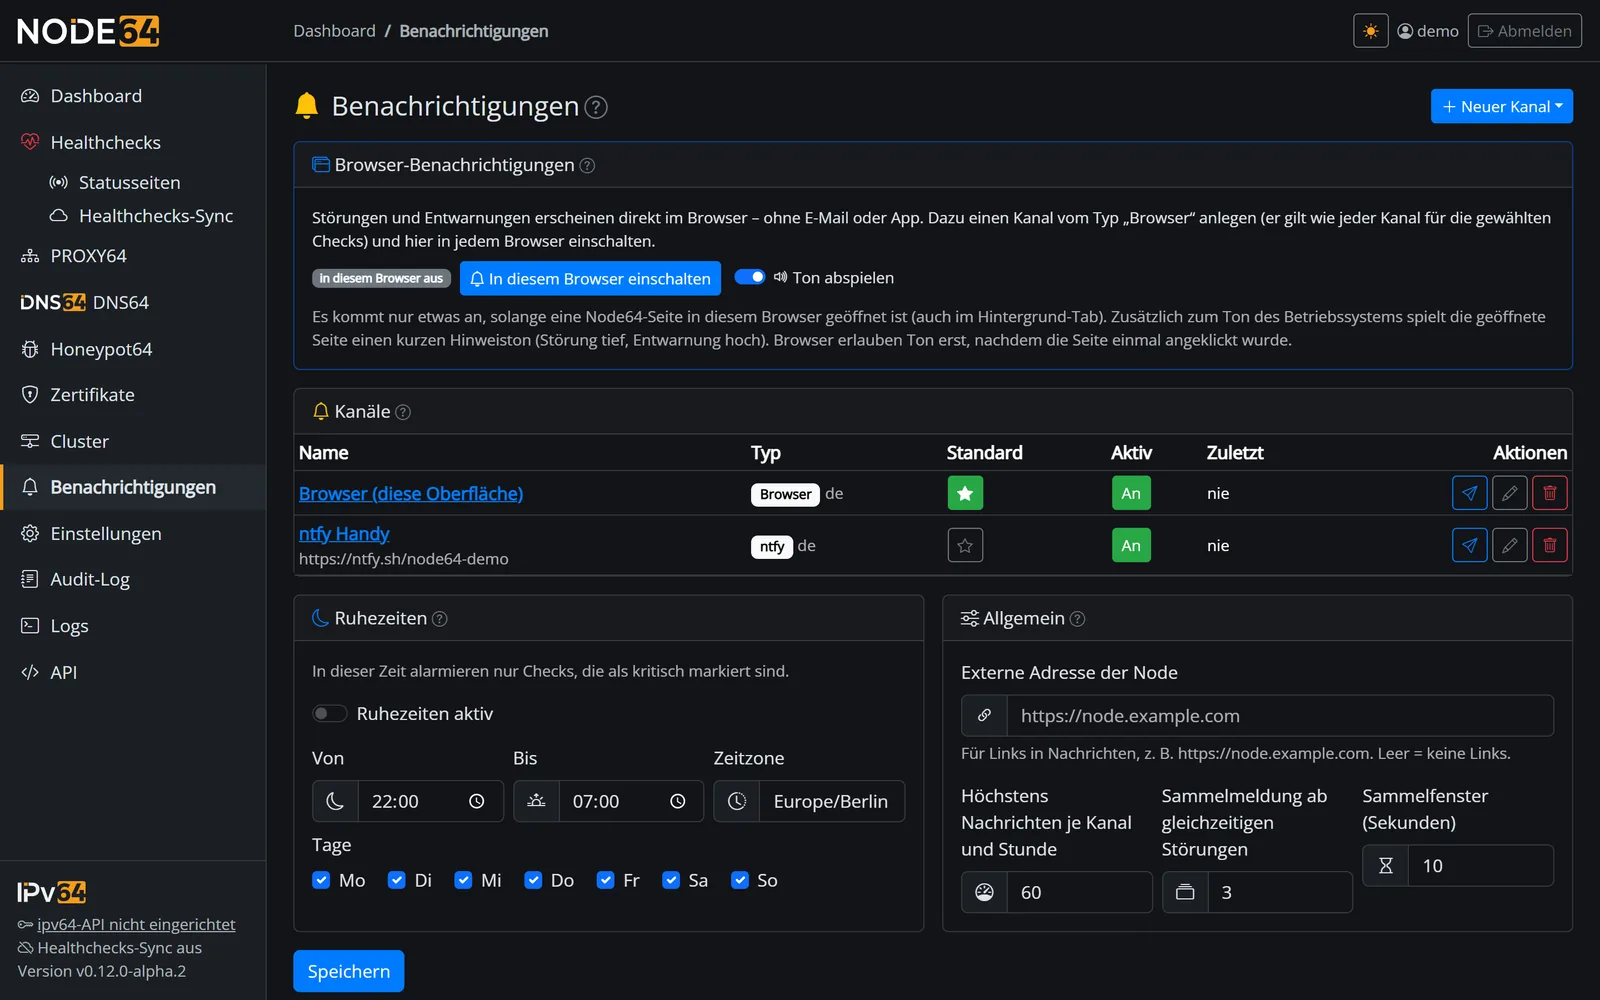Open help icon beside Kanäle
1600x1000 pixels.
pos(403,412)
